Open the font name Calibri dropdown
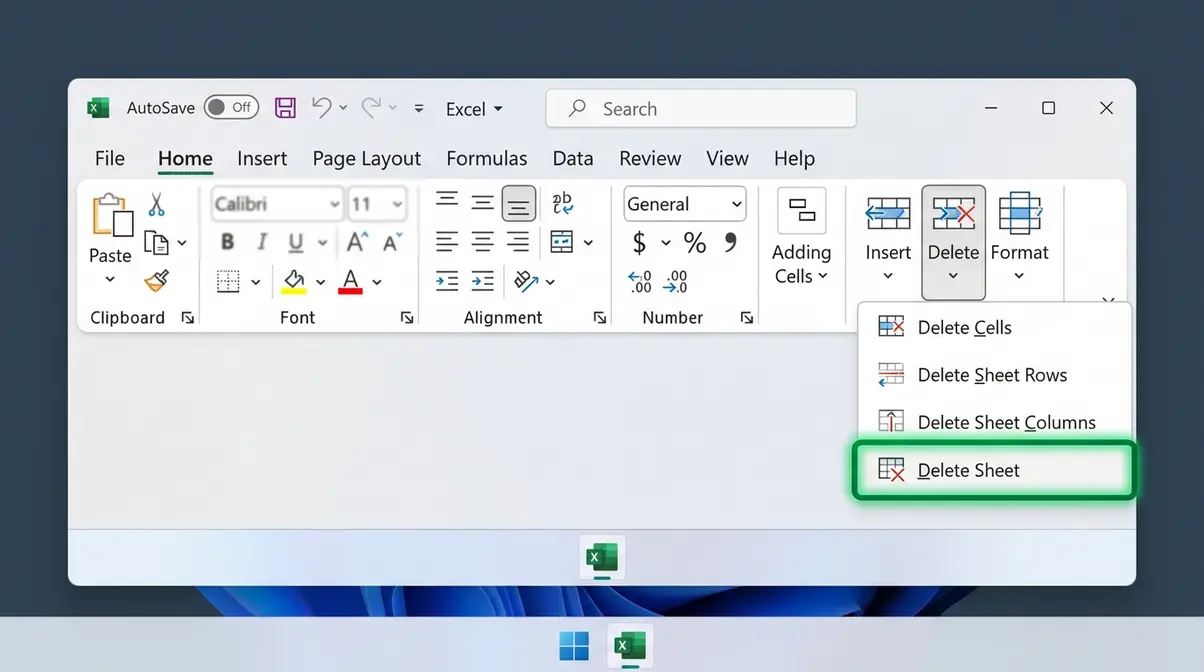The height and width of the screenshot is (672, 1204). pos(334,204)
